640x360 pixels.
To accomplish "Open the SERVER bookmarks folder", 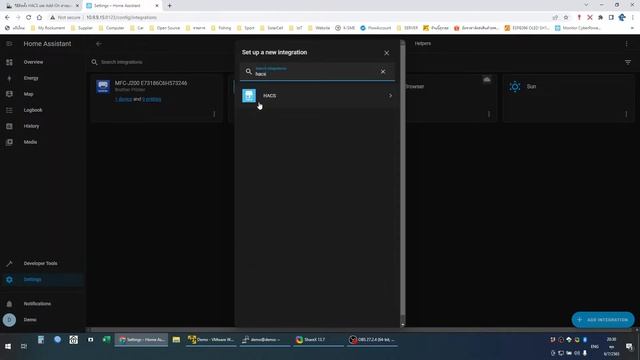I will pos(407,28).
